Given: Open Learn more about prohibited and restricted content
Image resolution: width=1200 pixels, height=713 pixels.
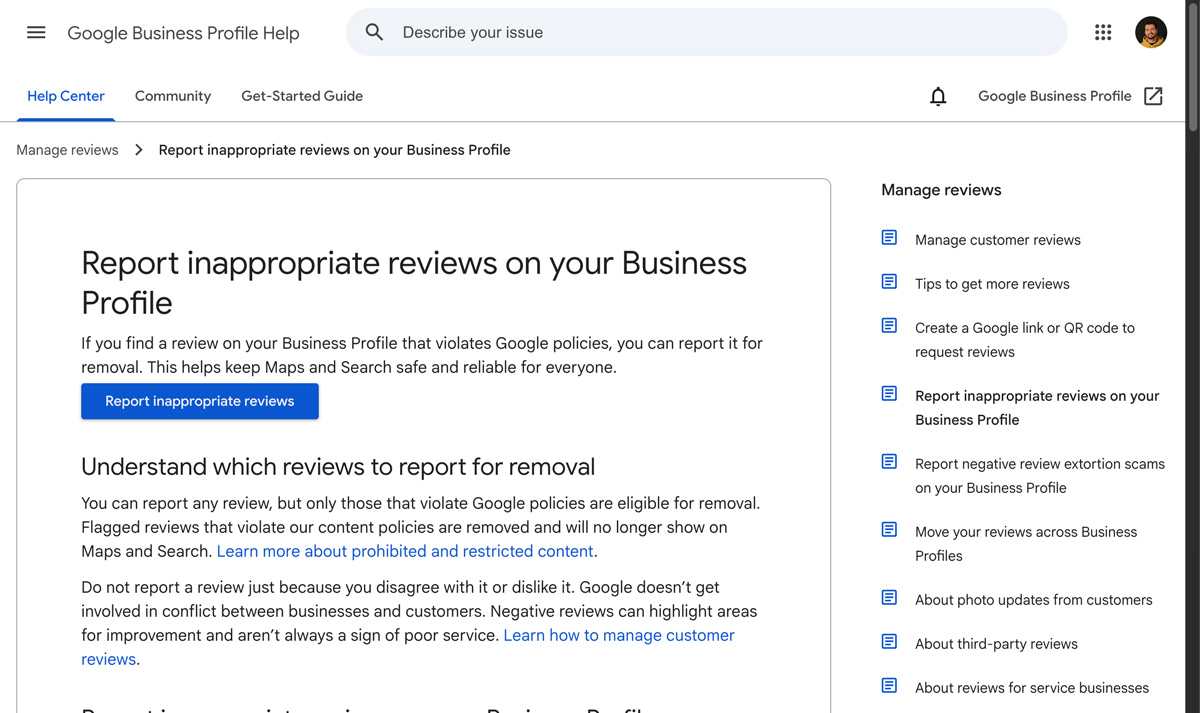Looking at the screenshot, I should tap(405, 551).
